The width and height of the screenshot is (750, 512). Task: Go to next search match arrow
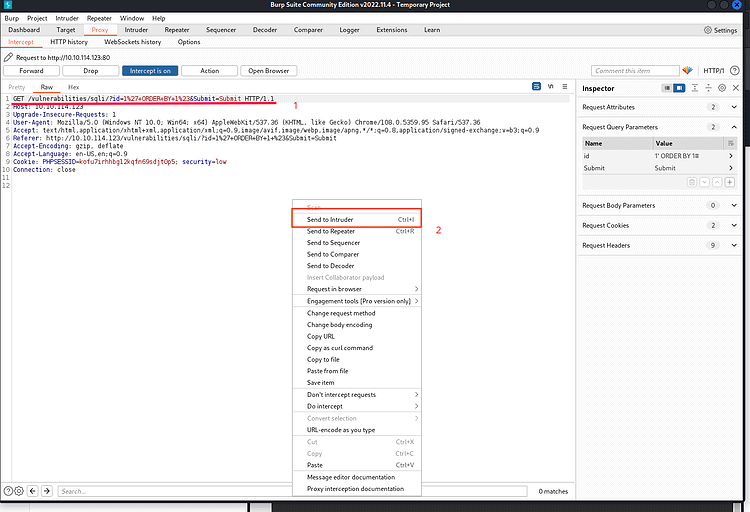pos(47,491)
